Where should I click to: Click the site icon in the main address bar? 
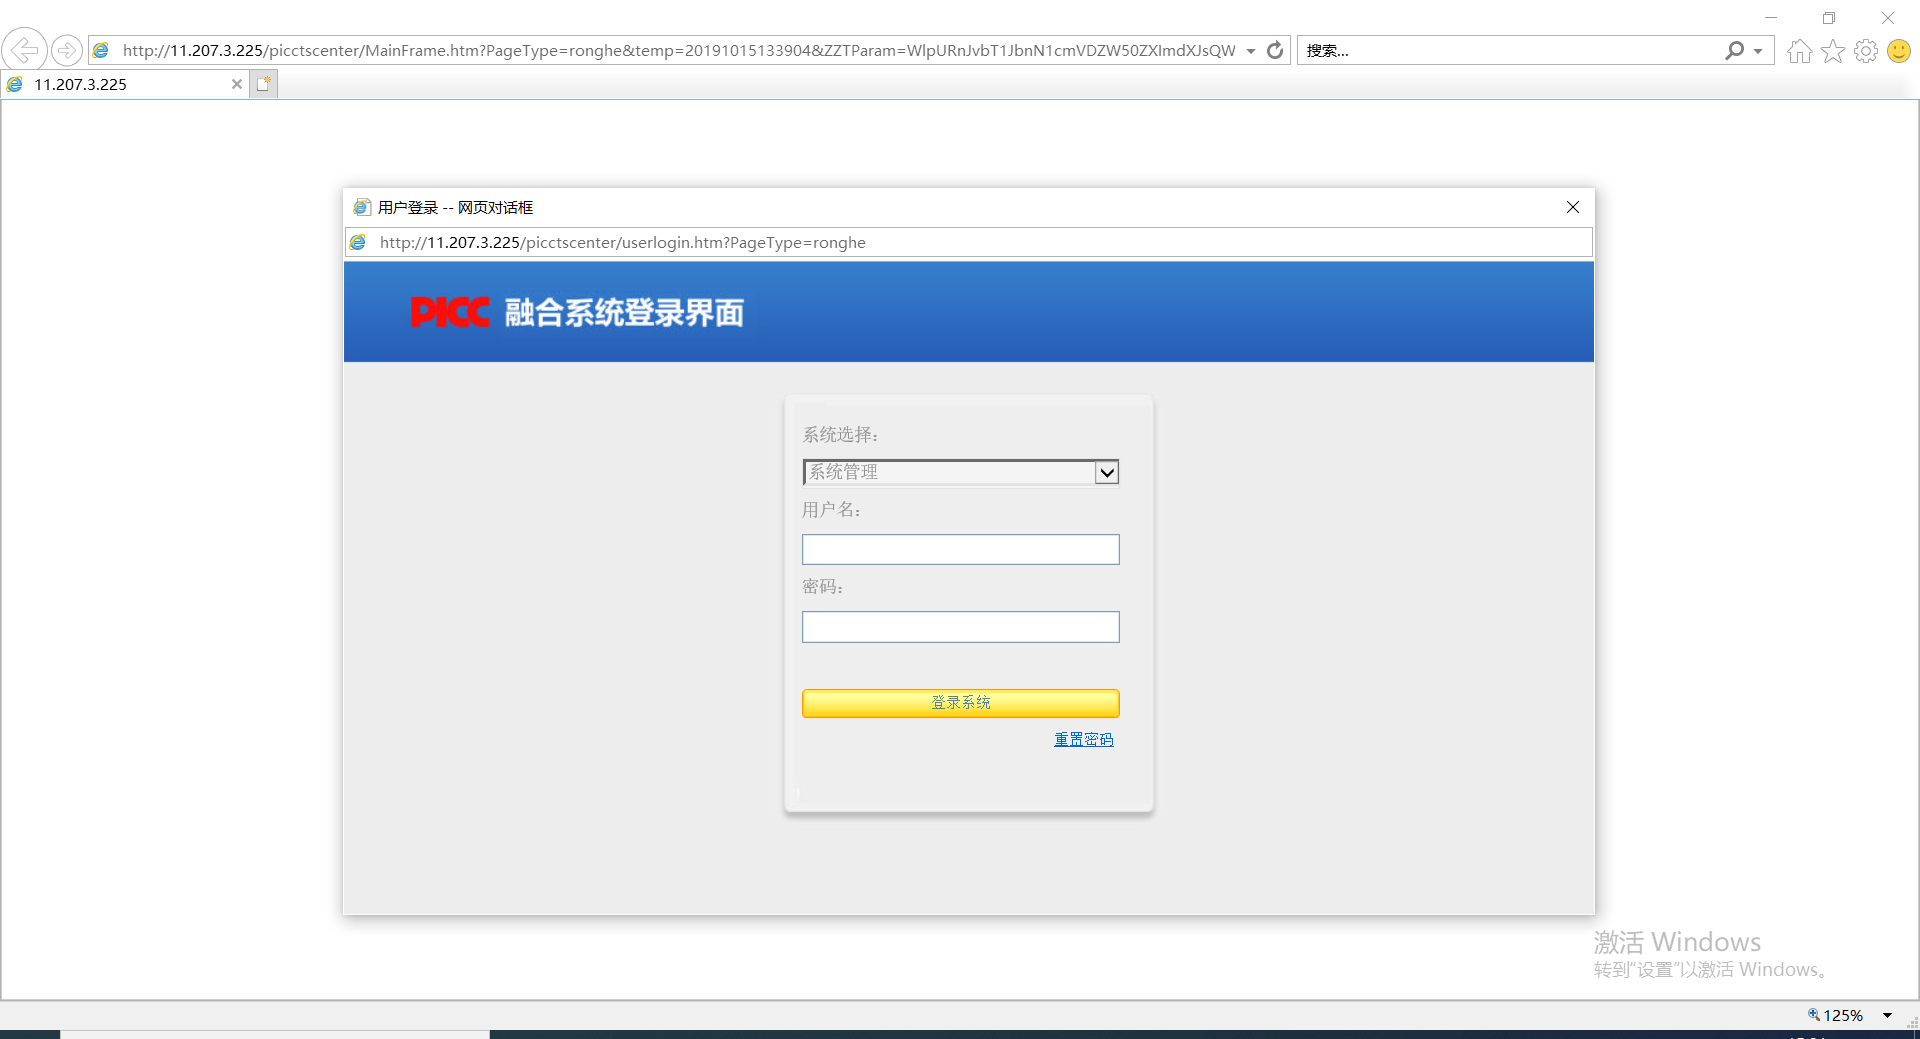[x=101, y=50]
